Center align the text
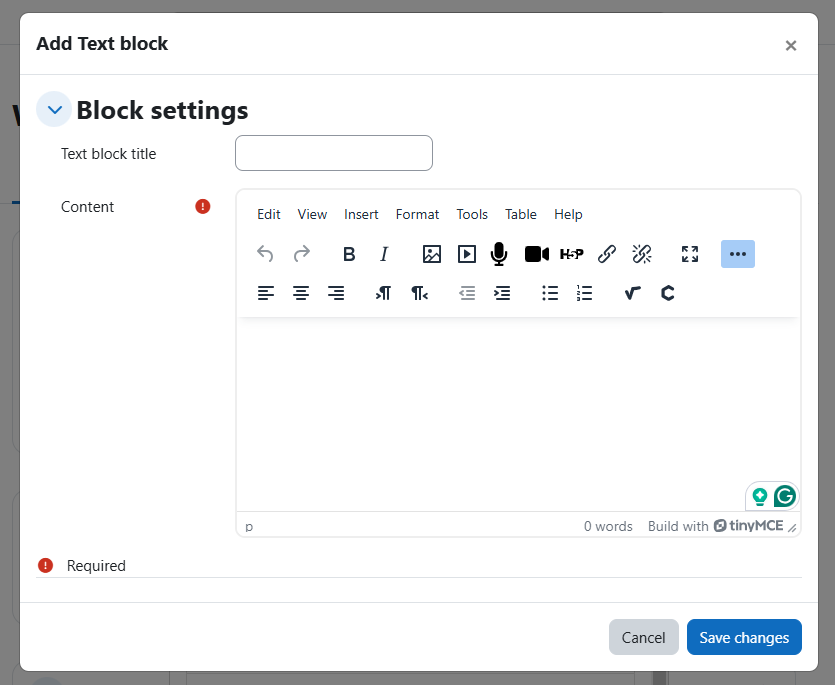835x685 pixels. (301, 293)
